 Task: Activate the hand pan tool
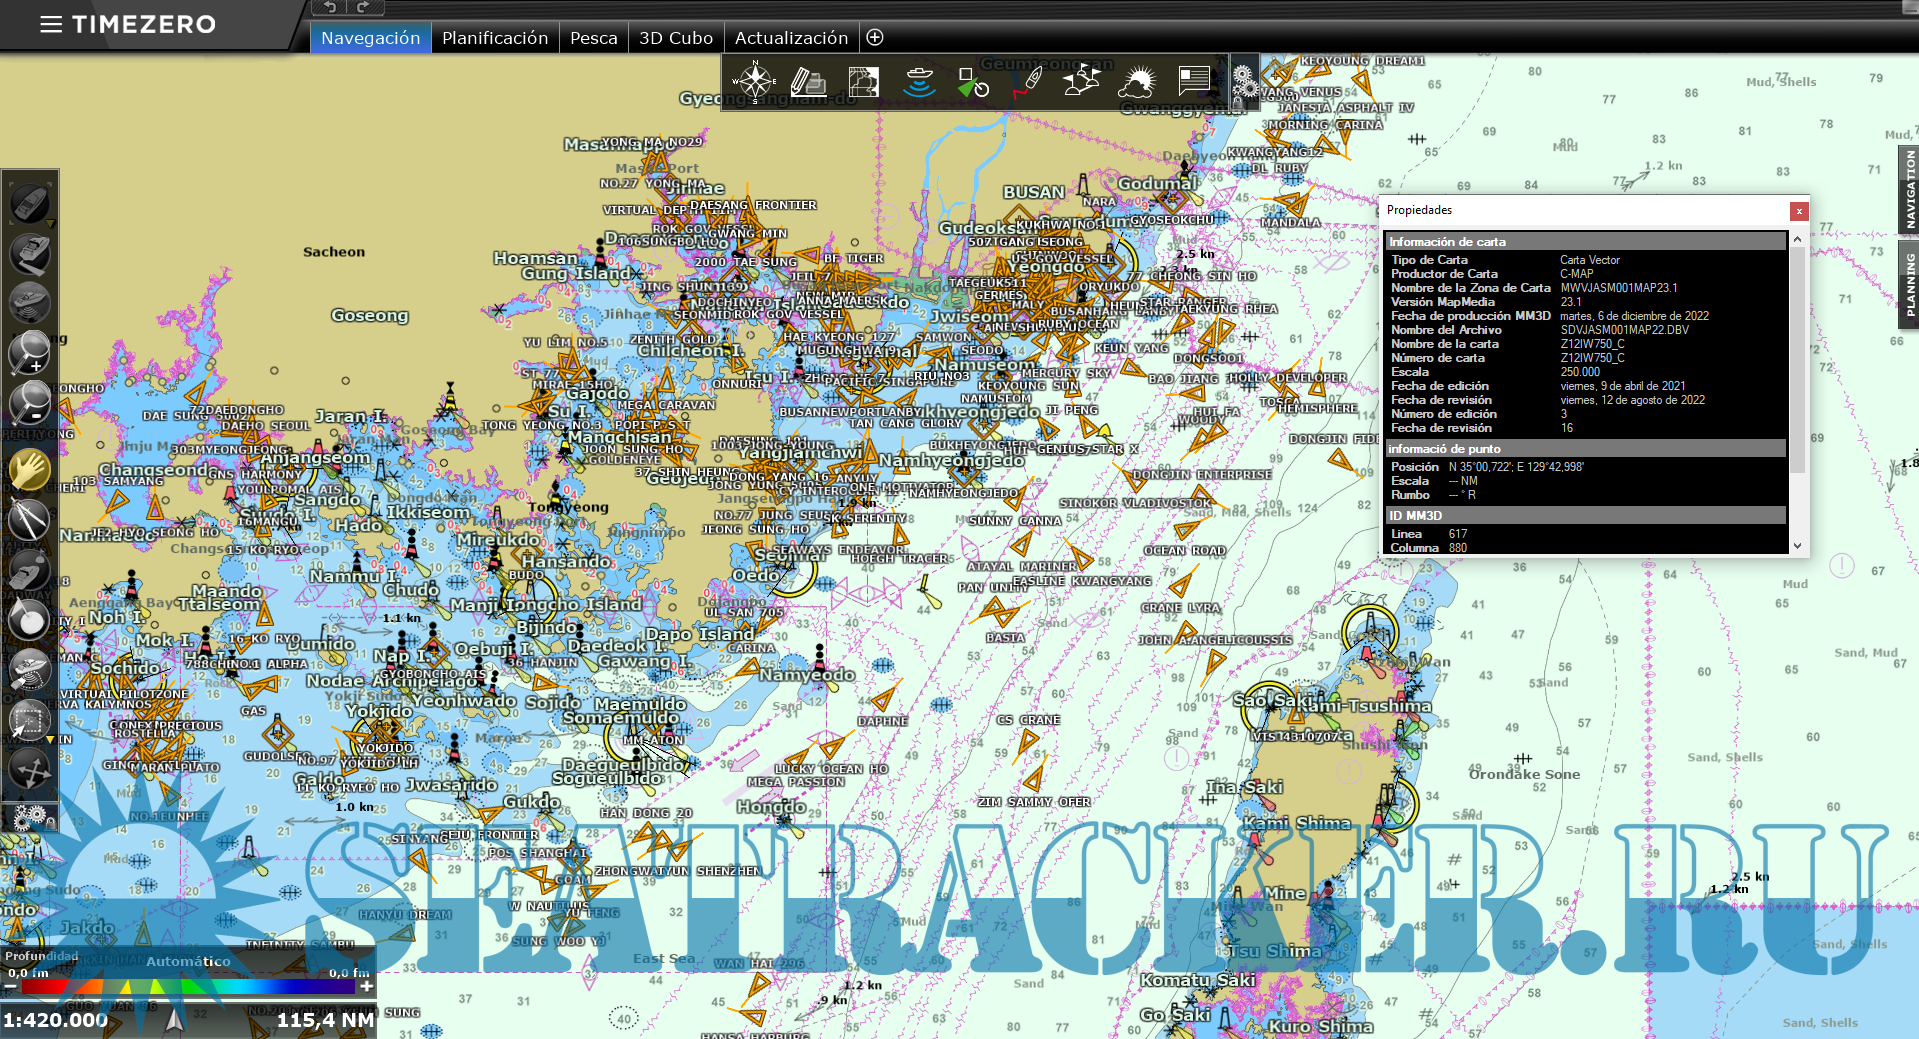pyautogui.click(x=29, y=469)
